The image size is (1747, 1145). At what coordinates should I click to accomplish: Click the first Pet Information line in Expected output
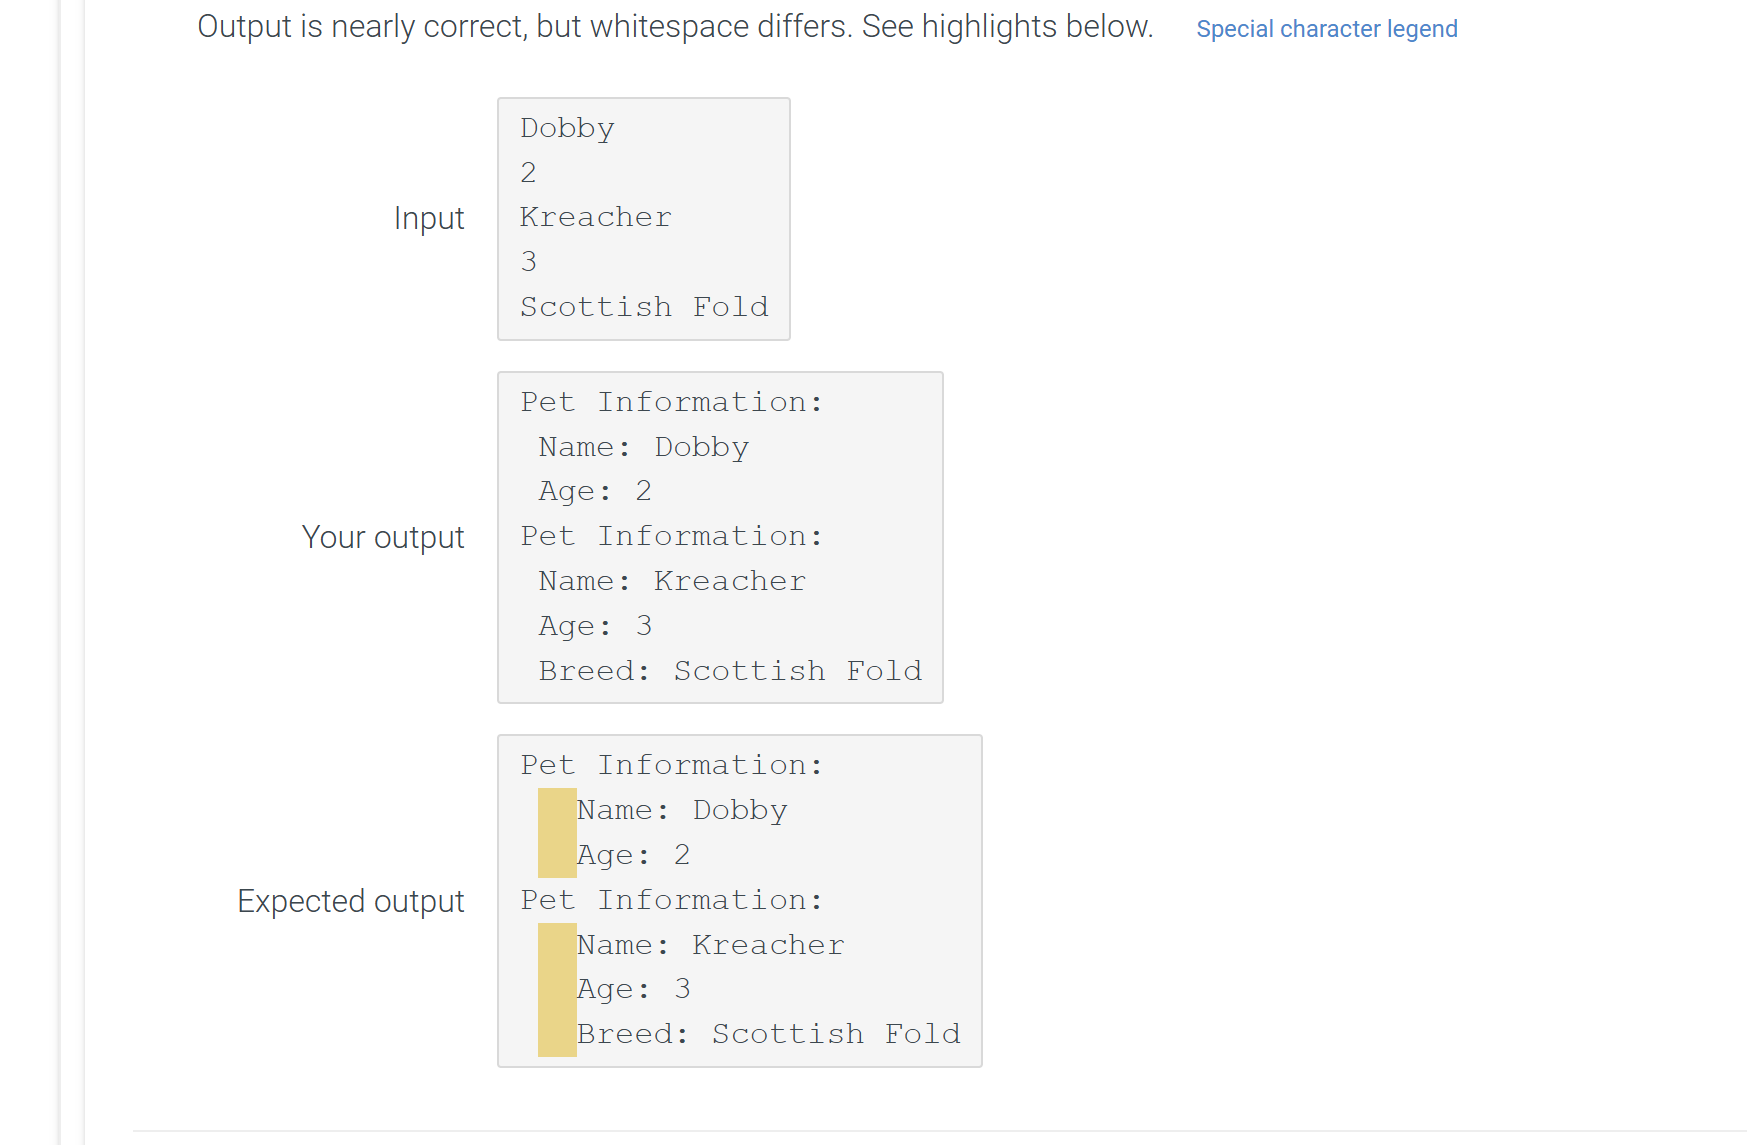(671, 764)
